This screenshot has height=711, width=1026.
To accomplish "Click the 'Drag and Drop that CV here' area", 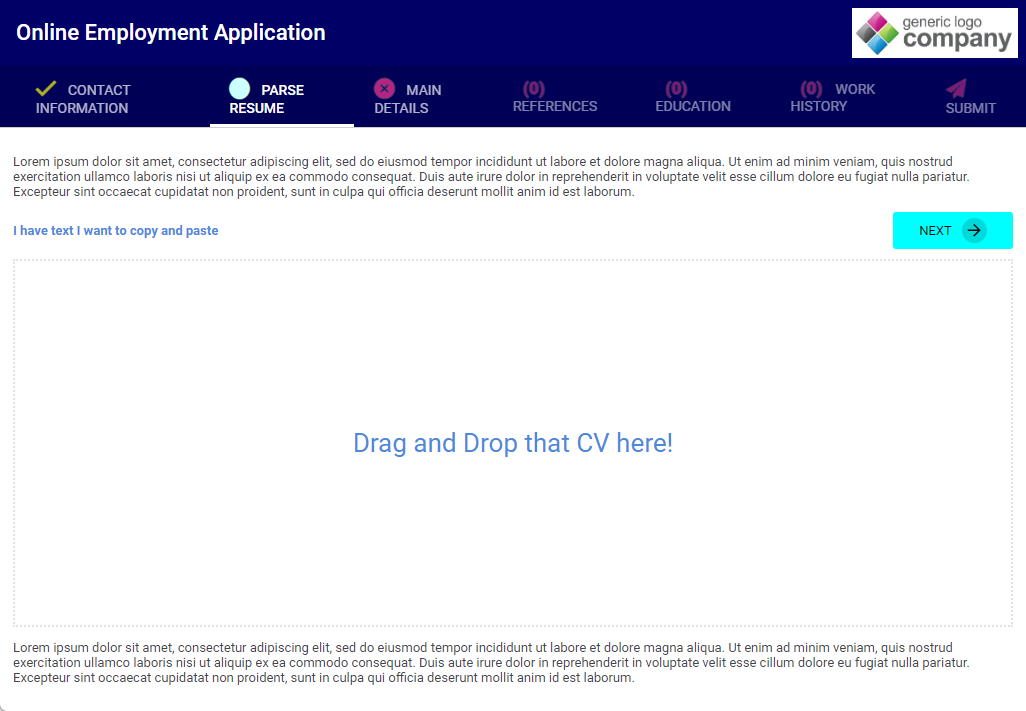I will pyautogui.click(x=513, y=443).
